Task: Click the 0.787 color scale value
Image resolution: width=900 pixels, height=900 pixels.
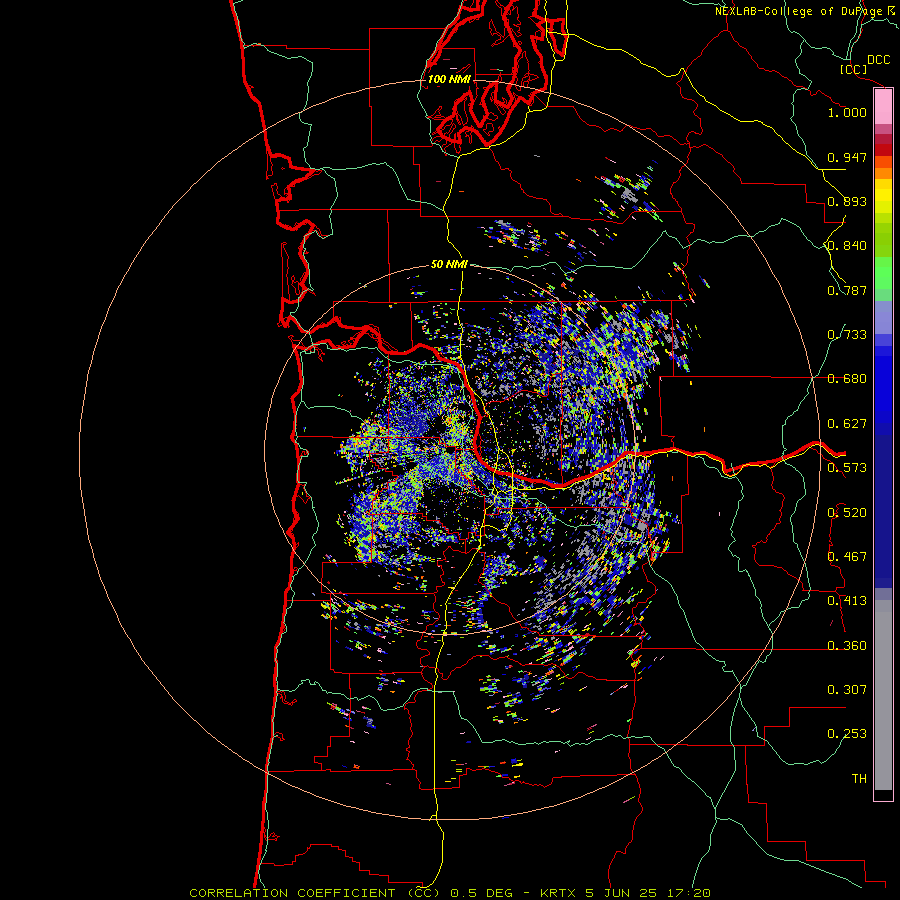Action: click(847, 290)
